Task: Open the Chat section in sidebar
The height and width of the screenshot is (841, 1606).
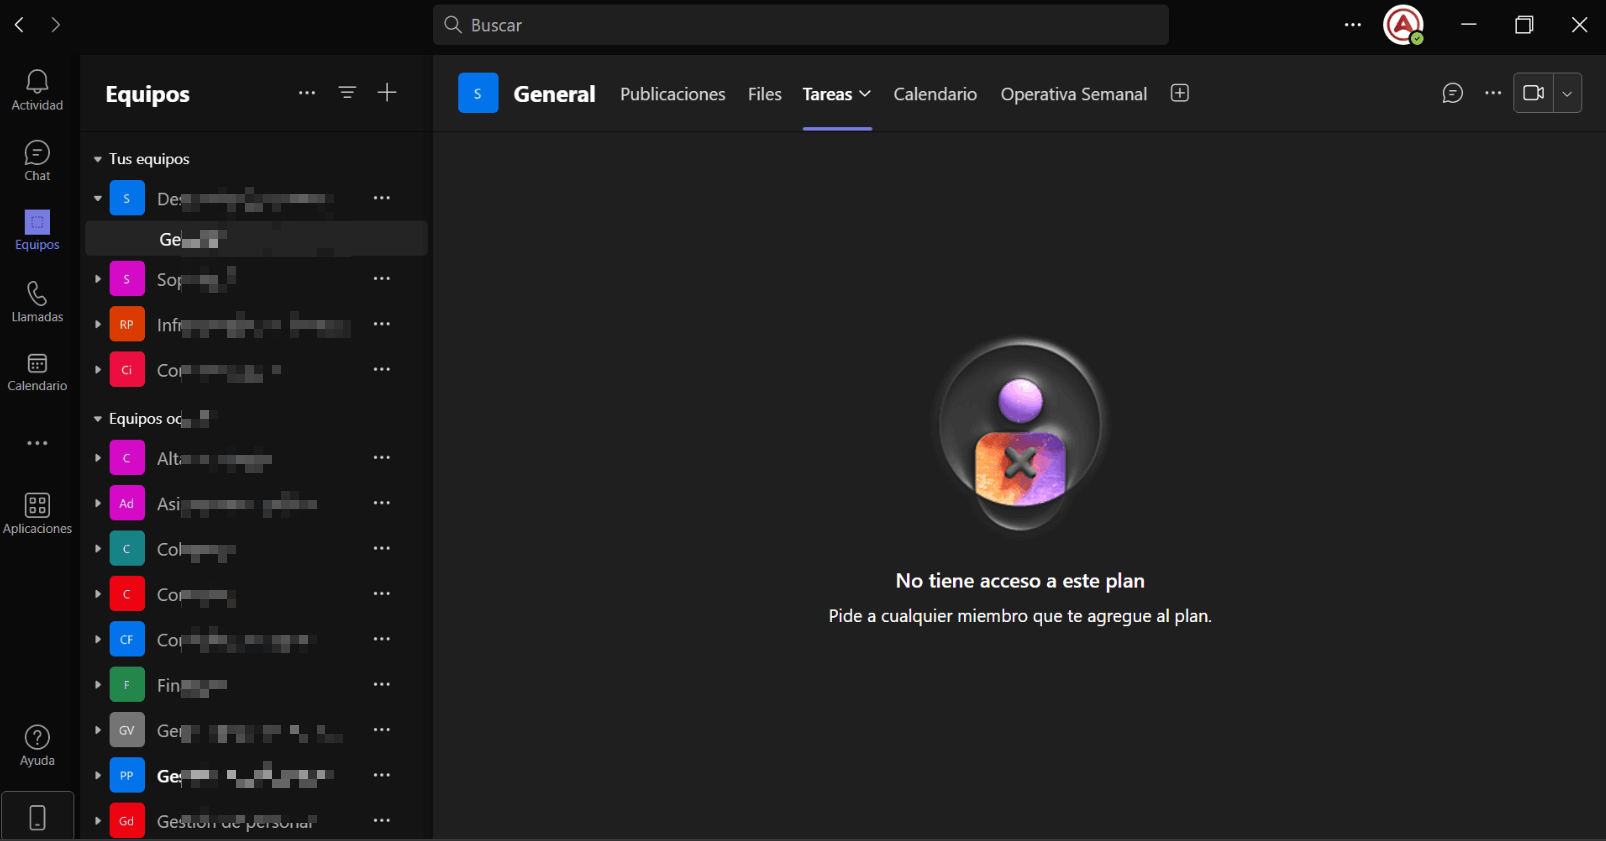Action: (37, 160)
